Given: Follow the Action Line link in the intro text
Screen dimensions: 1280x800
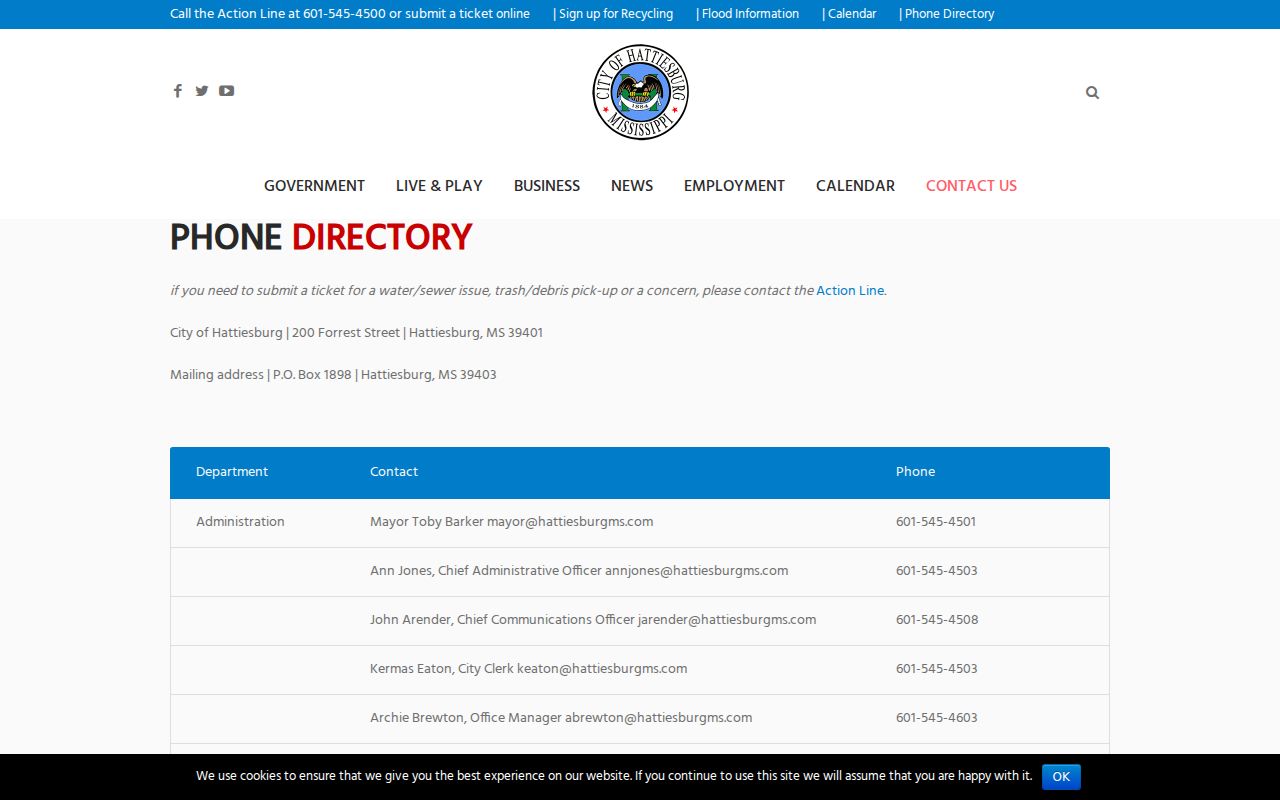Looking at the screenshot, I should click(x=850, y=291).
